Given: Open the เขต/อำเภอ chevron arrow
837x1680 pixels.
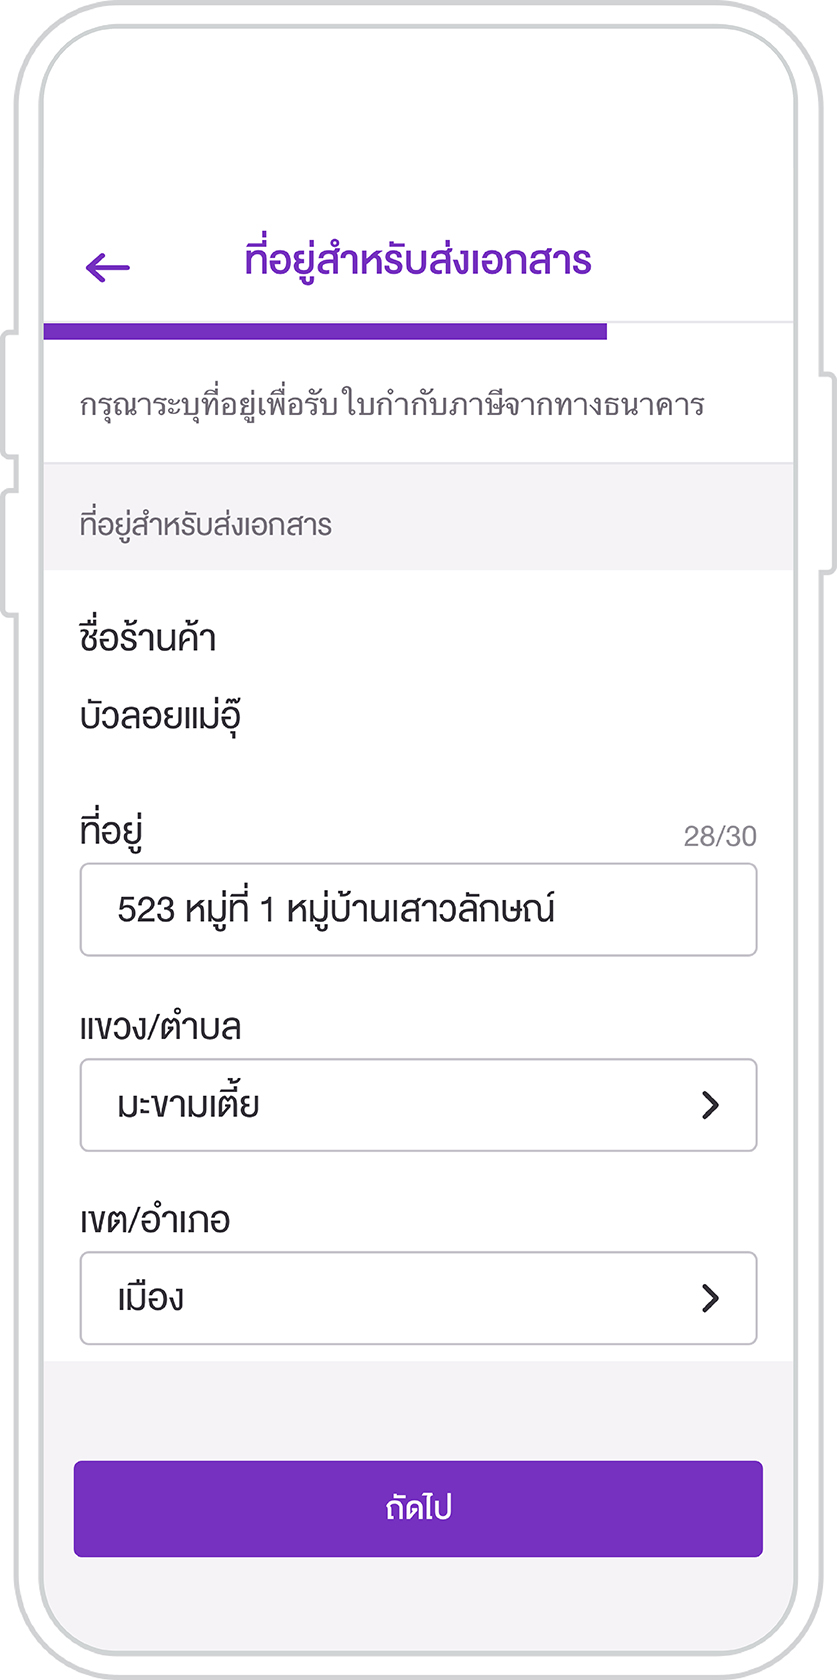Looking at the screenshot, I should (x=710, y=1298).
